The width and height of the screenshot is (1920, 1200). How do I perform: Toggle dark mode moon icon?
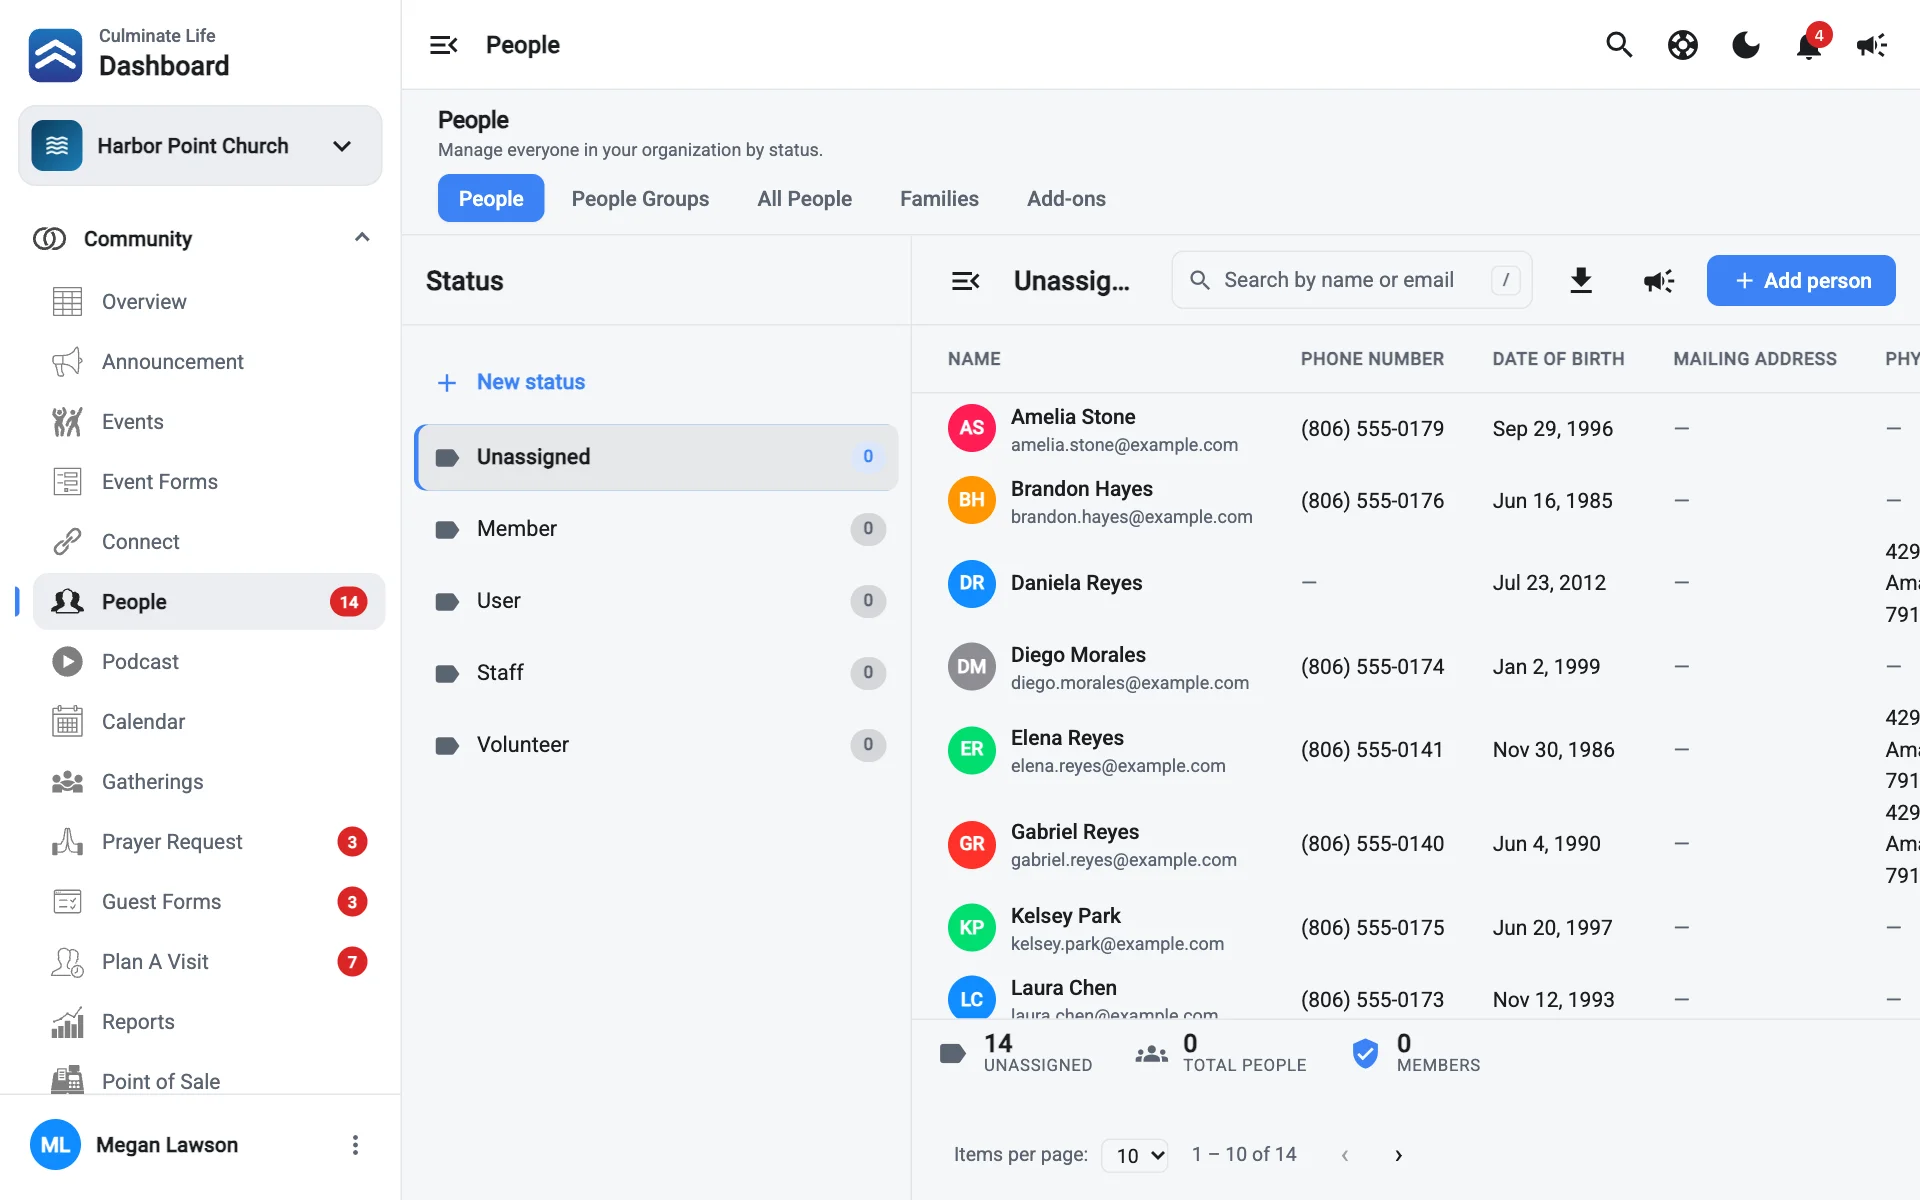coord(1746,45)
